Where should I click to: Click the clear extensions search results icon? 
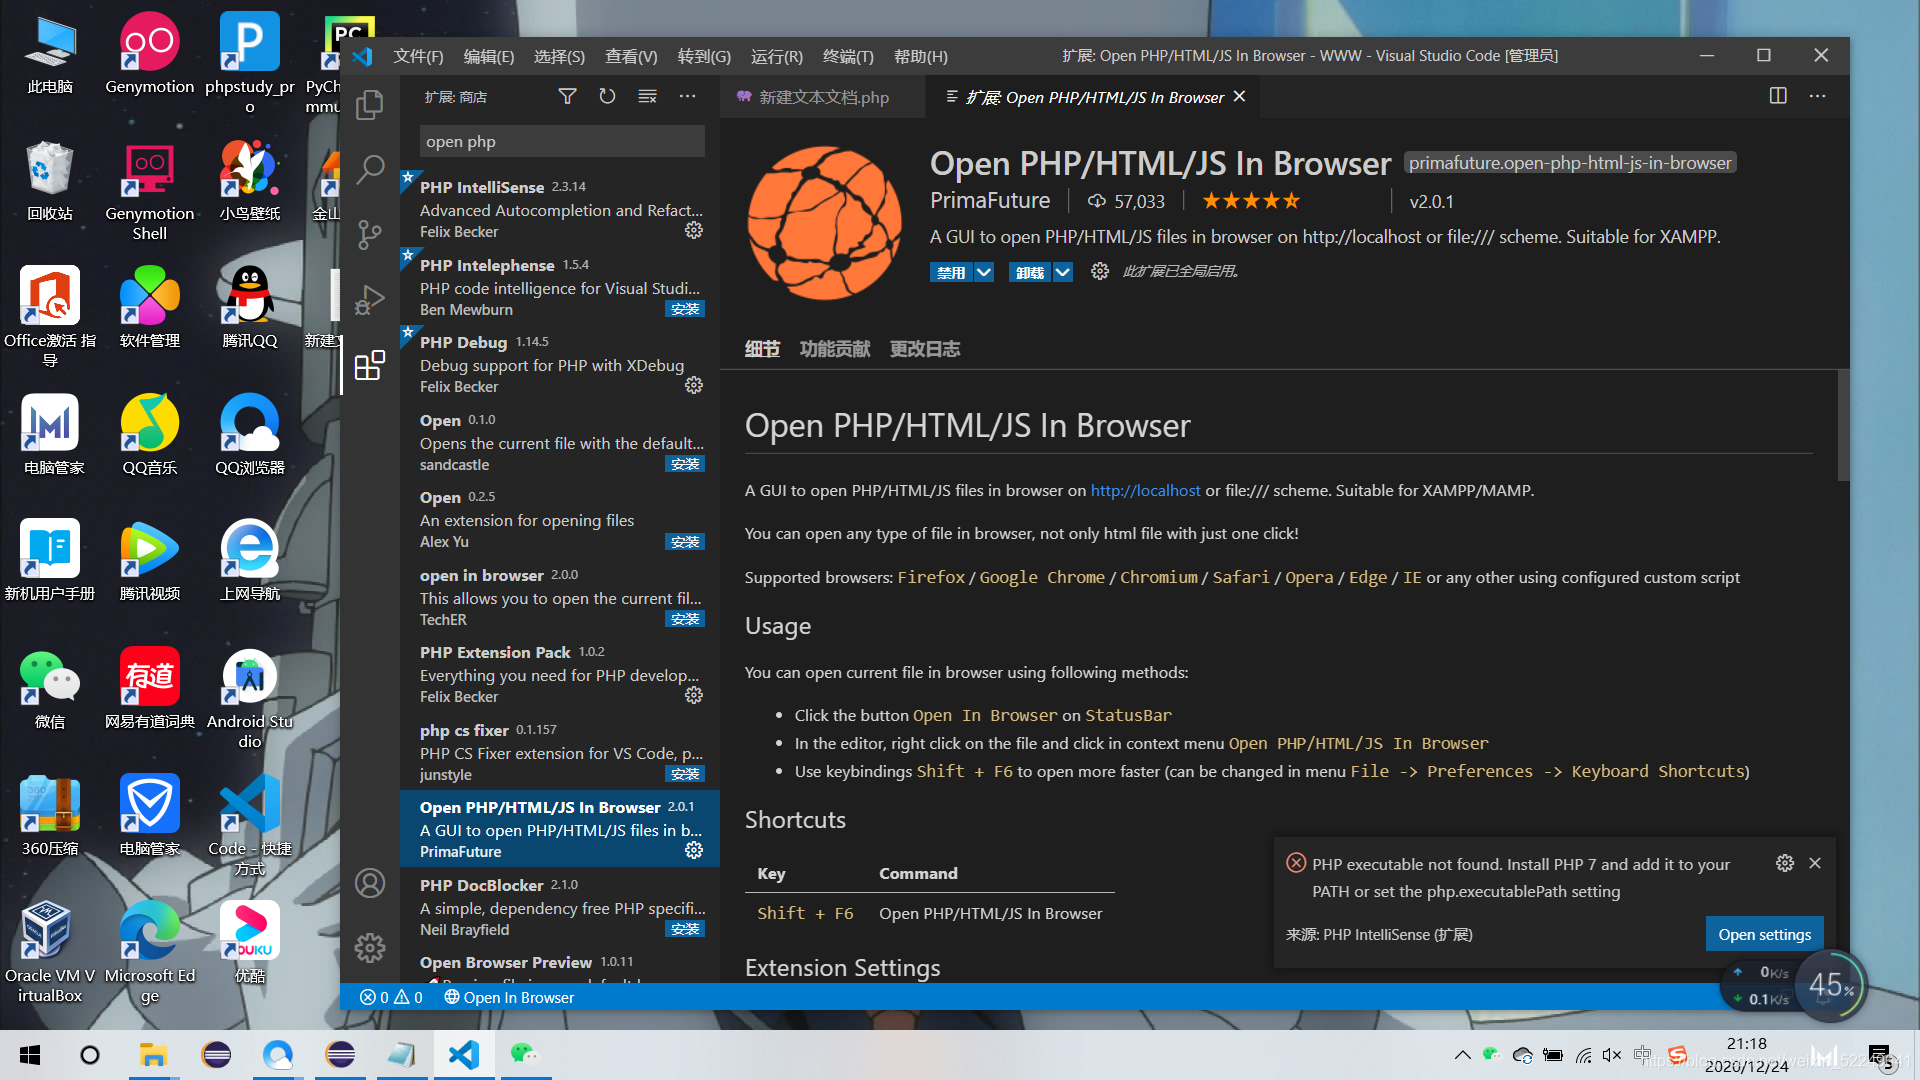click(x=647, y=97)
